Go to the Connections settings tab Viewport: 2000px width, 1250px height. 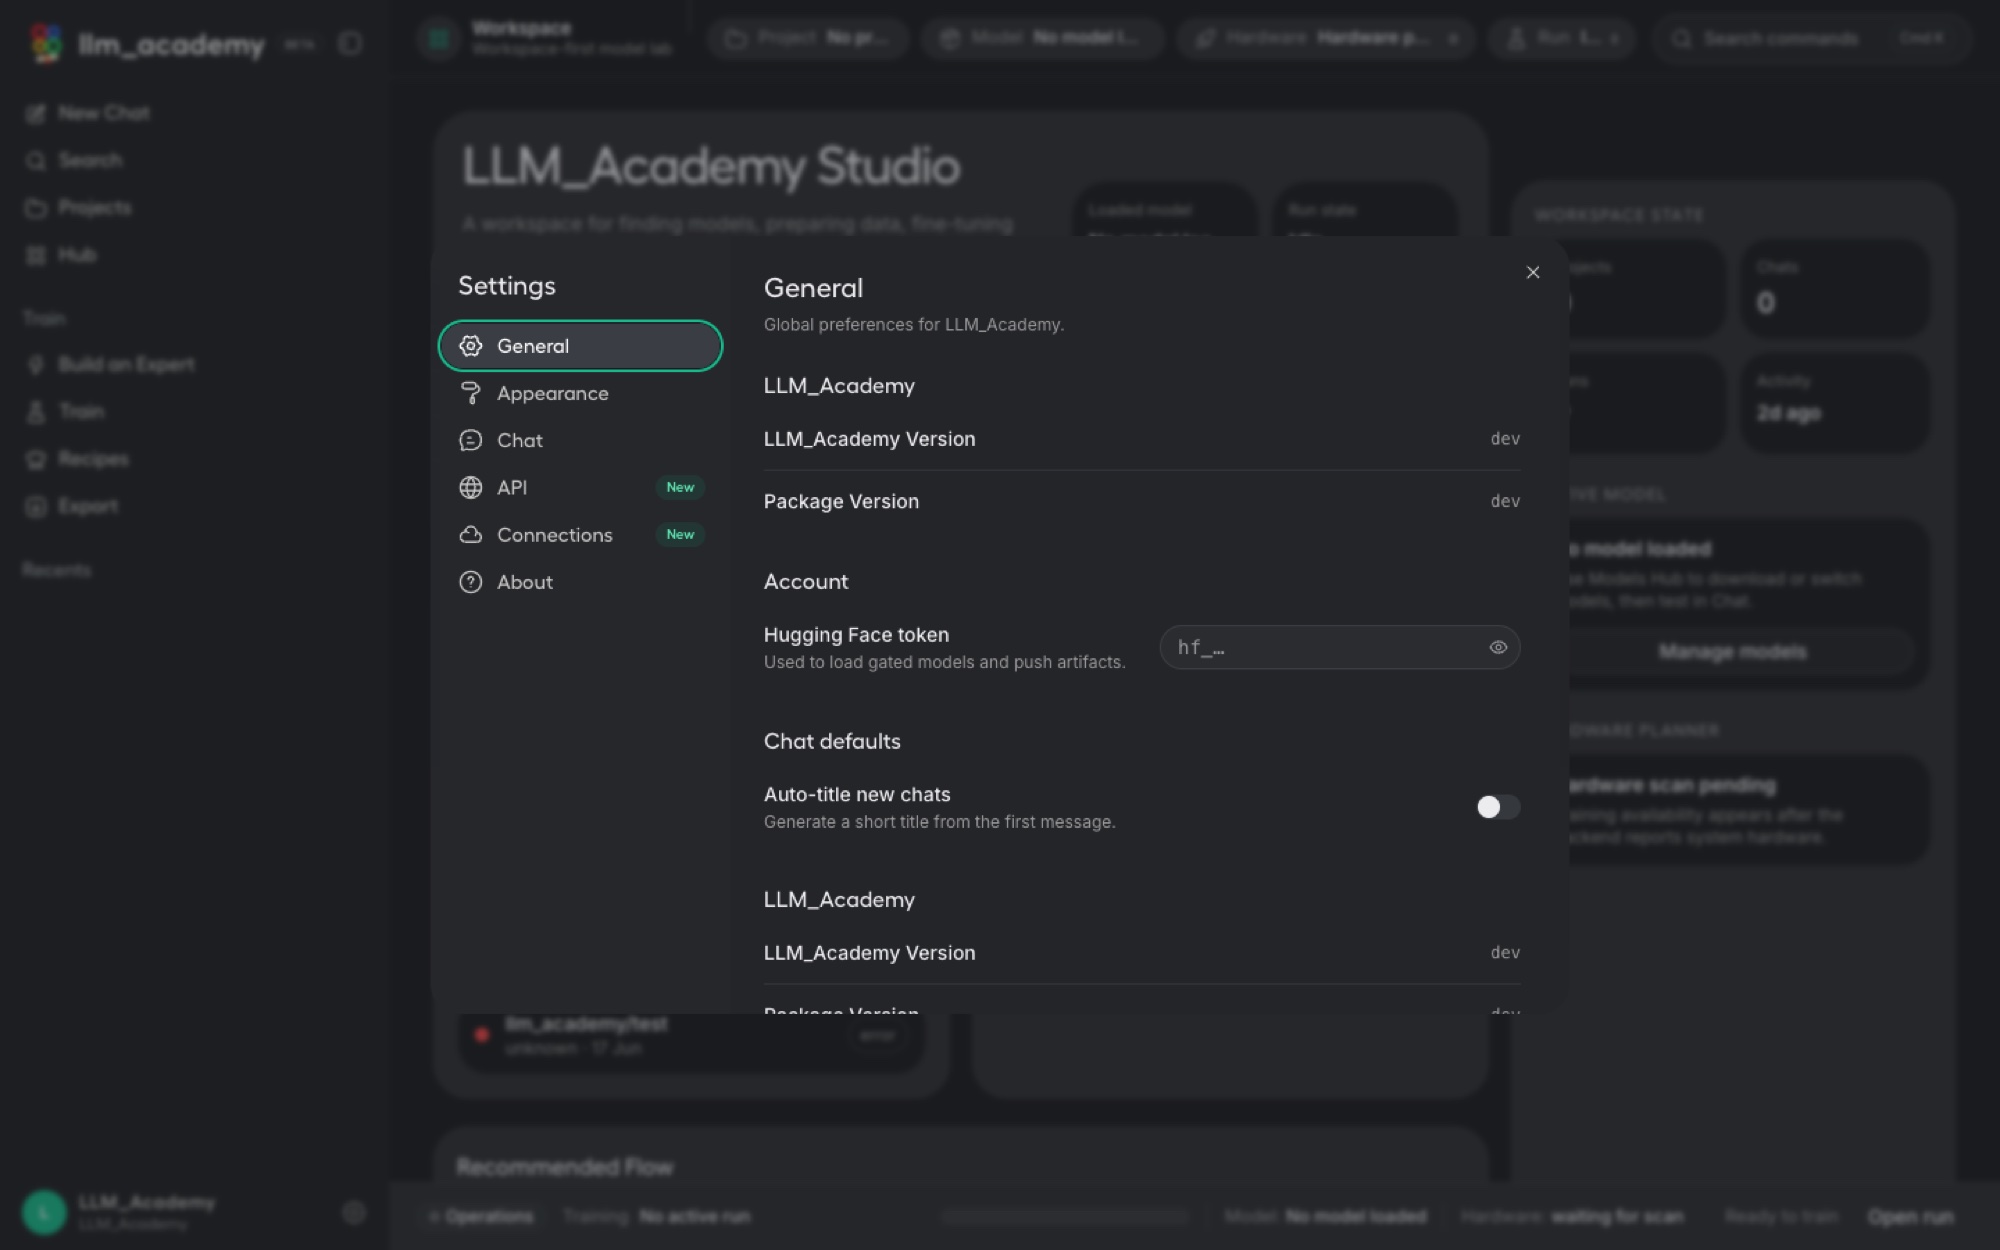[x=580, y=535]
